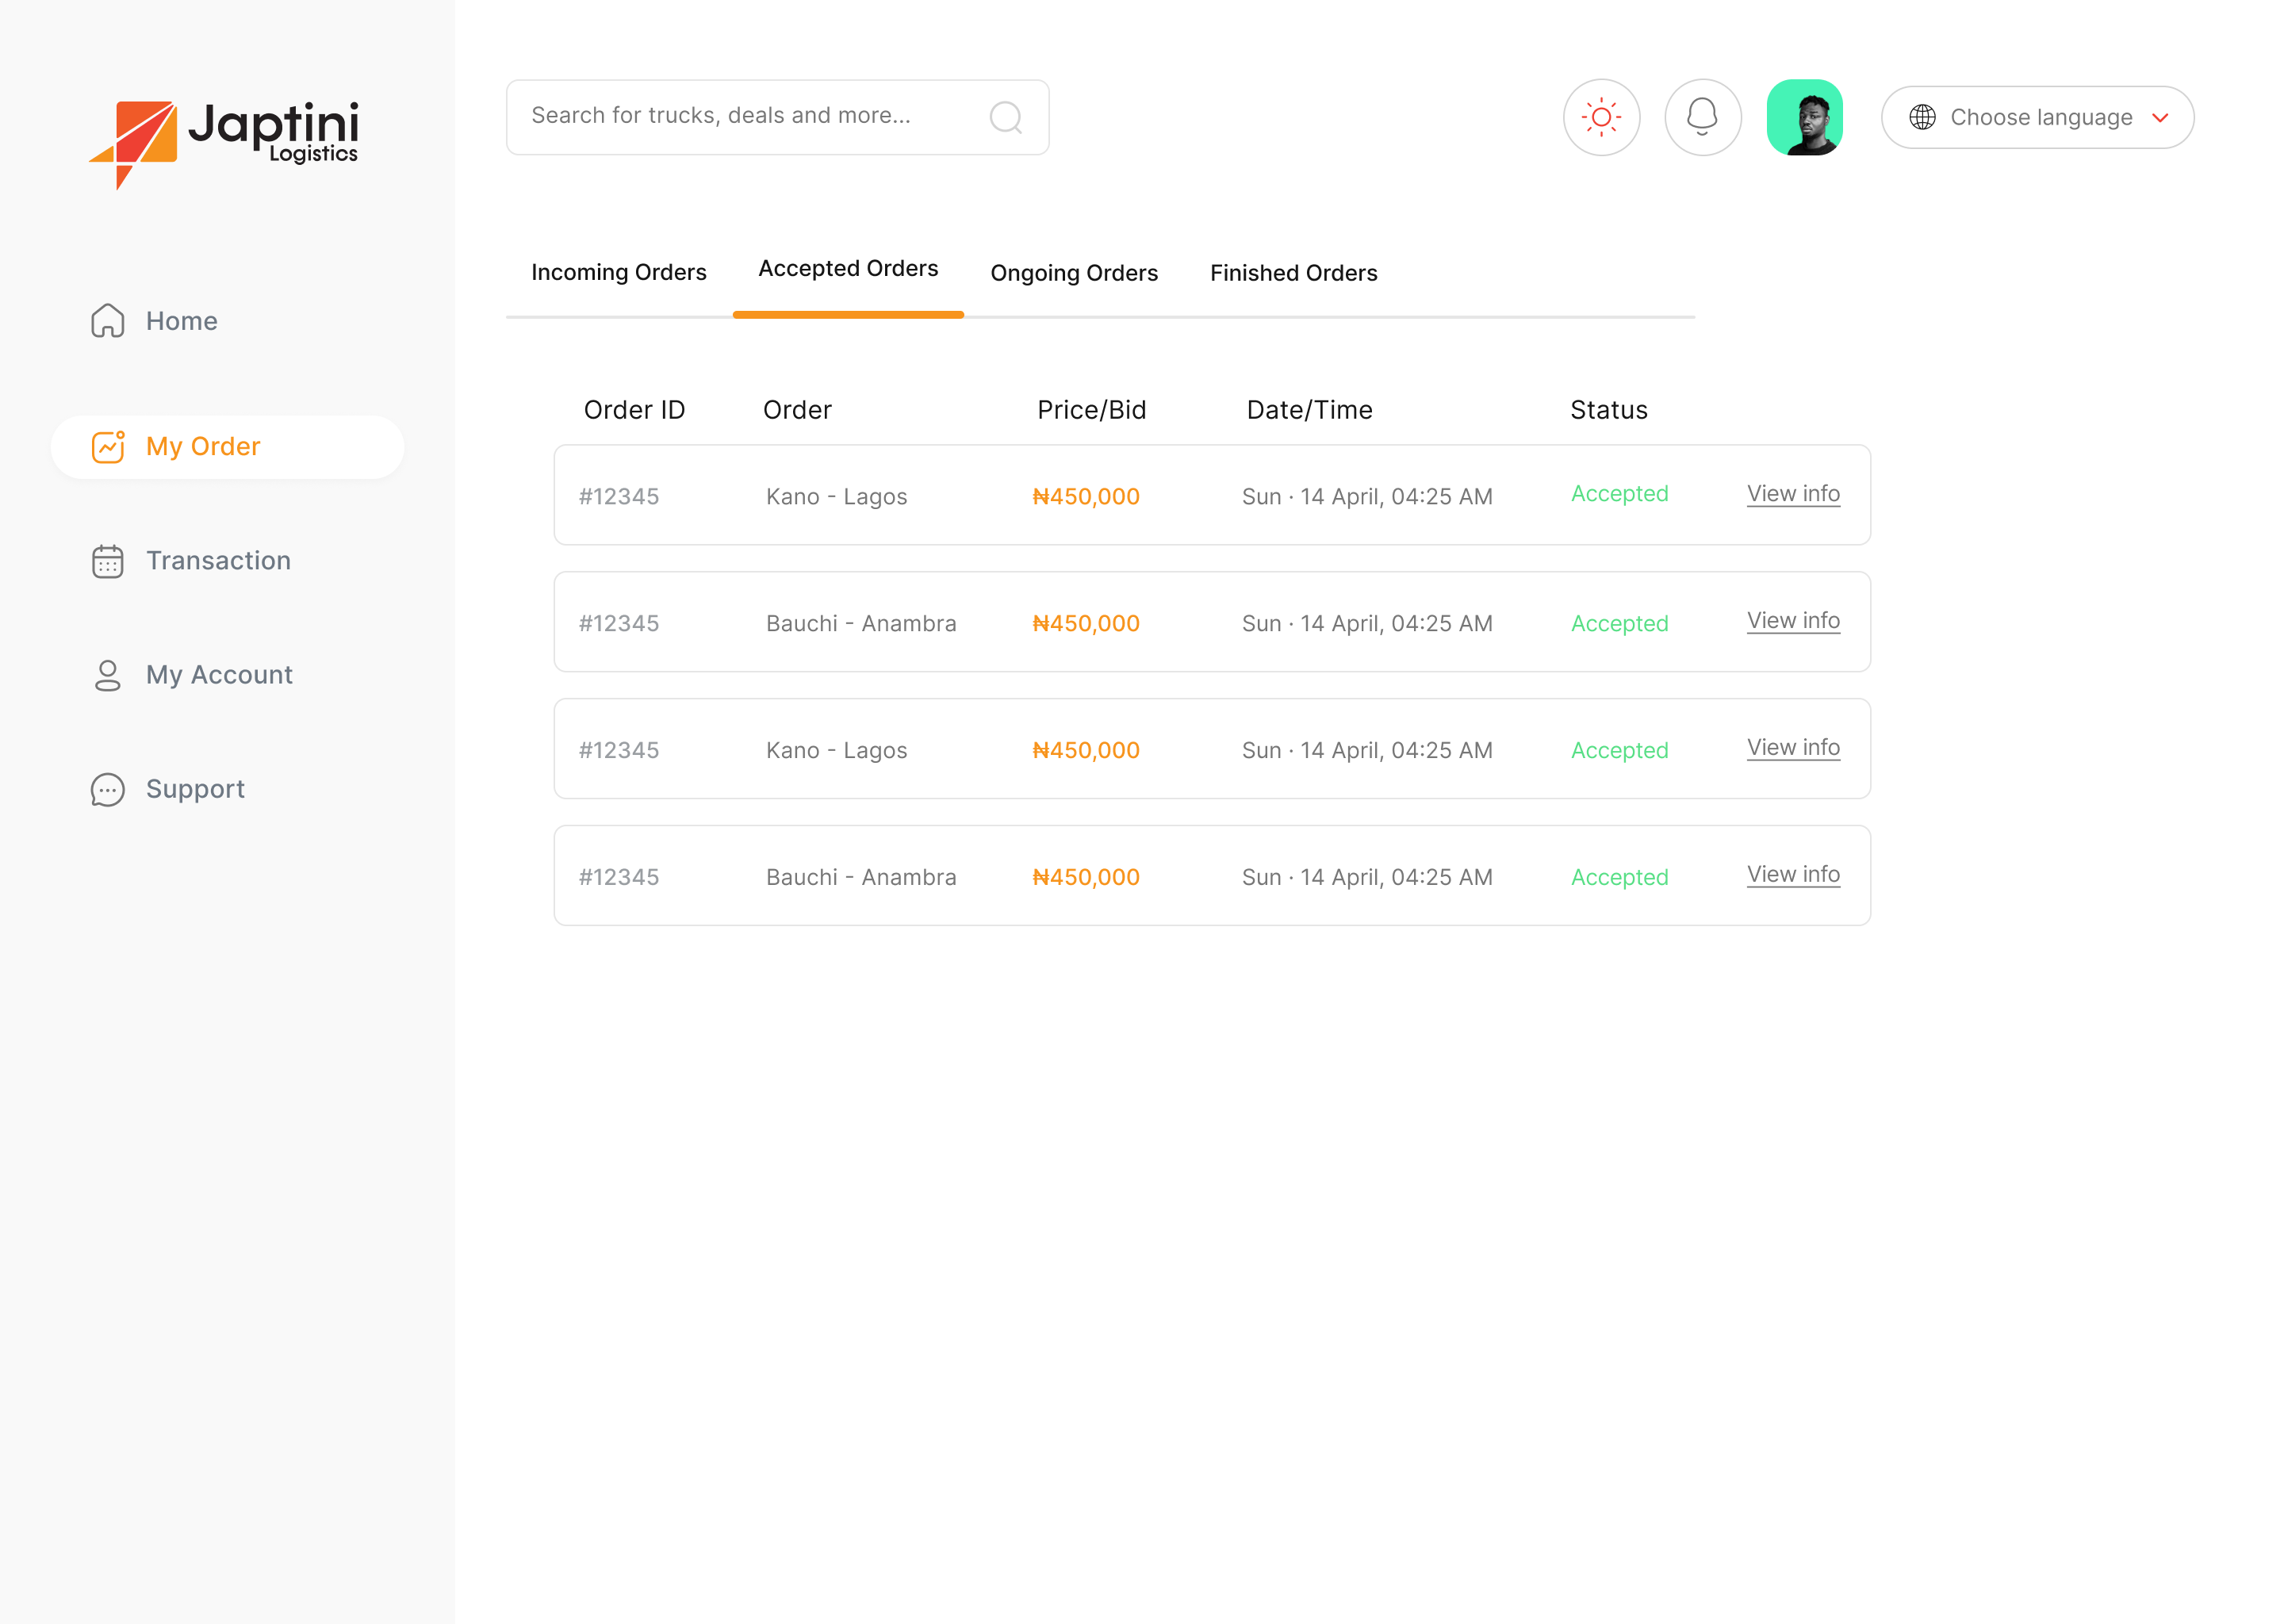The height and width of the screenshot is (1624, 2284).
Task: Click the Japtini Logistics logo
Action: coord(224,144)
